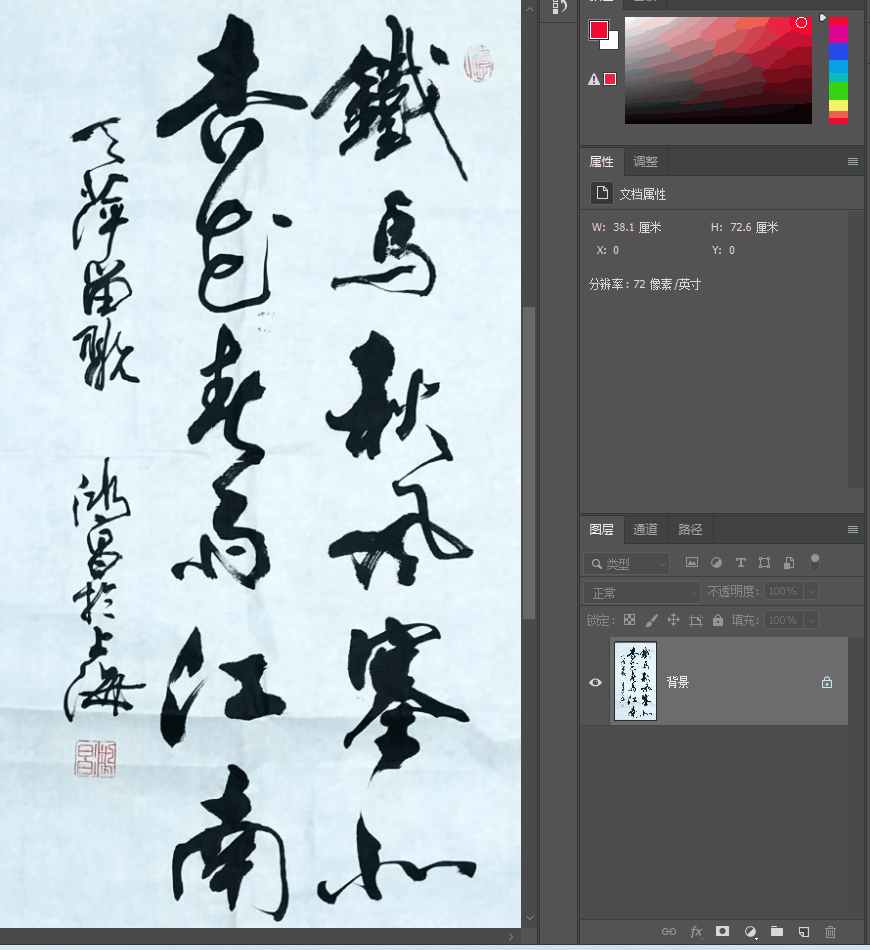Add a layer mask to the image
Viewport: 870px width, 950px height.
click(x=723, y=931)
